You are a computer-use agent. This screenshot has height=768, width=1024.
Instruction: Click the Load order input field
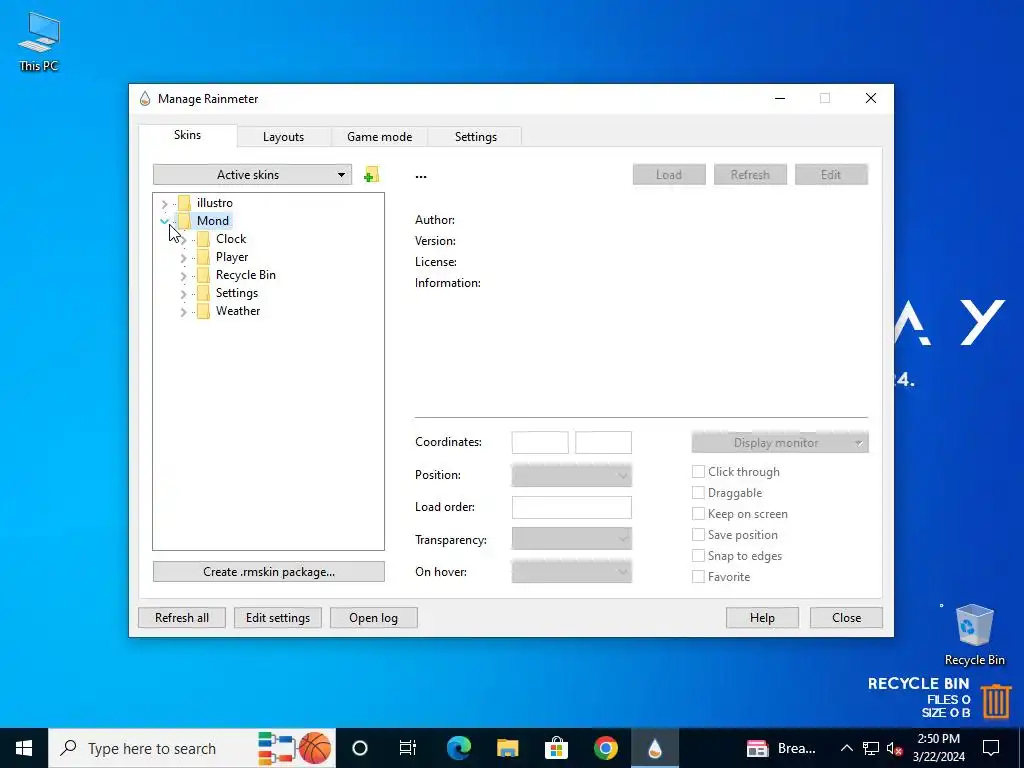coord(571,507)
